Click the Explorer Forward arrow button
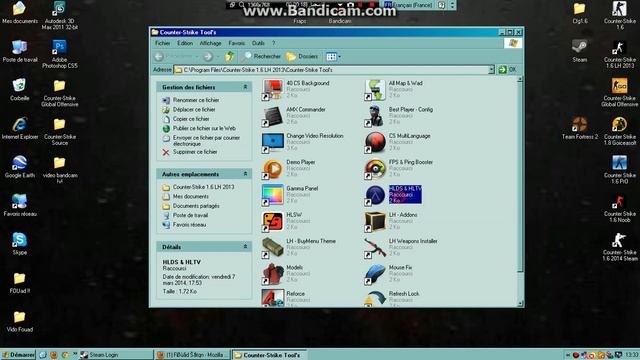Image resolution: width=640 pixels, height=360 pixels. (x=208, y=56)
